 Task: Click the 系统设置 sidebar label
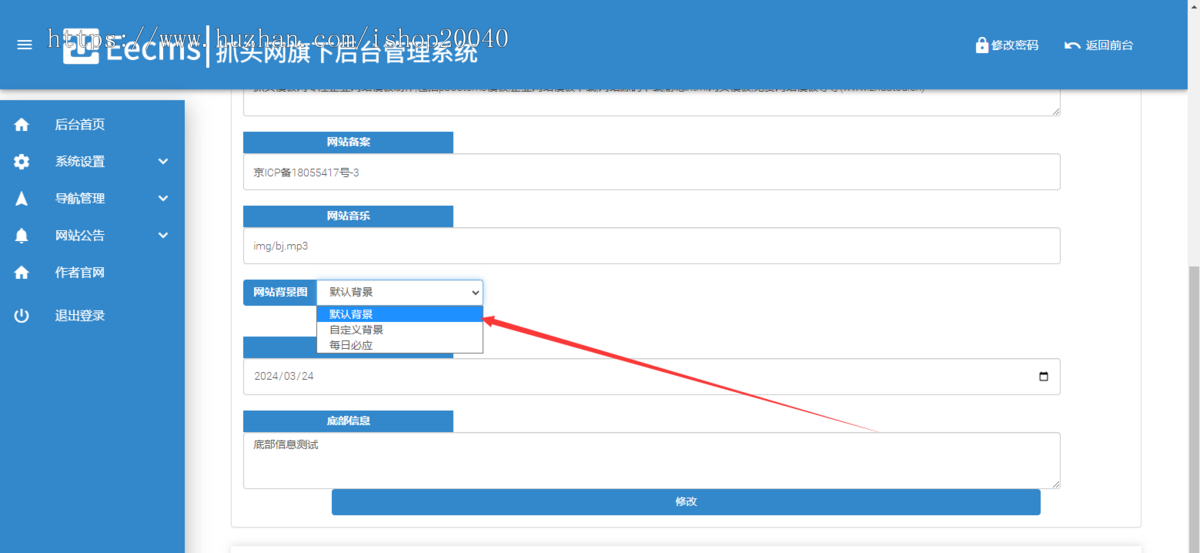(x=80, y=162)
